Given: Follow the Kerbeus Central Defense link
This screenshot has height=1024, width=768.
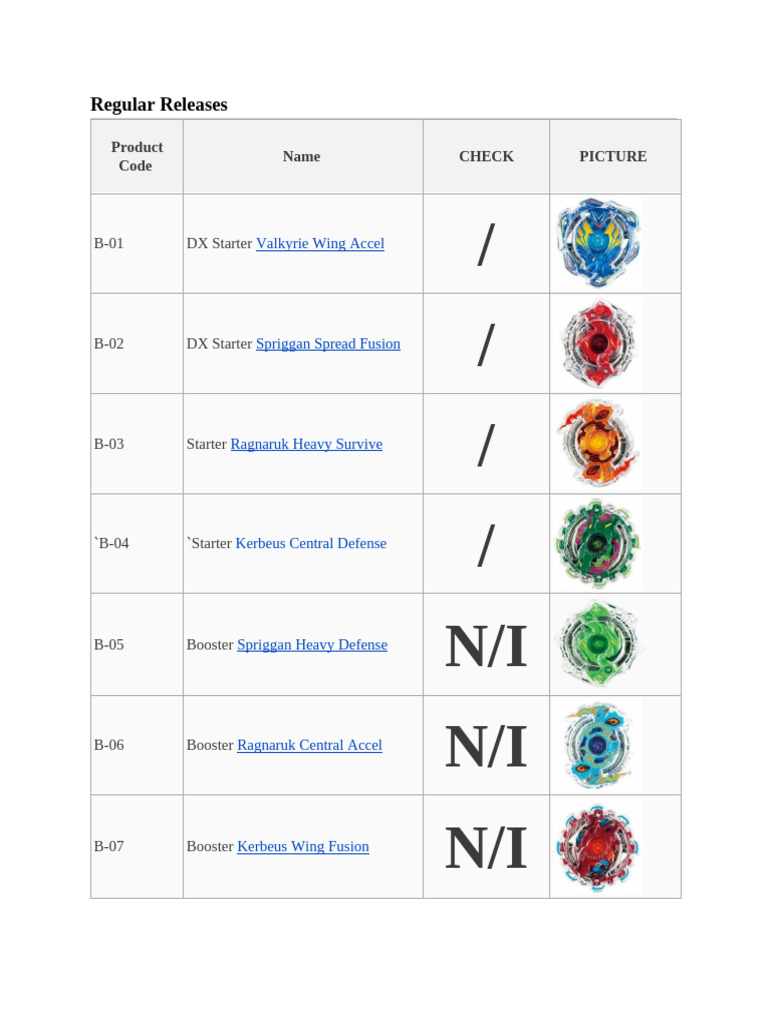Looking at the screenshot, I should click(x=311, y=543).
